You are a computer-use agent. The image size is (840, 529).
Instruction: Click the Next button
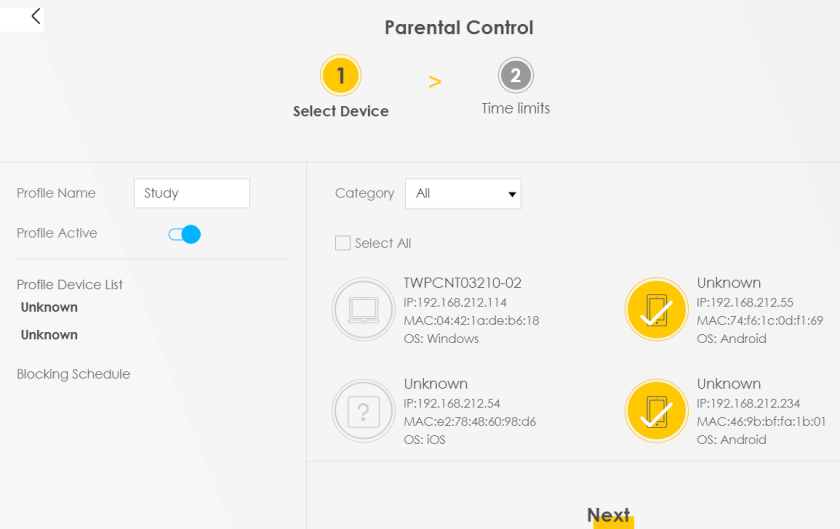pyautogui.click(x=609, y=515)
